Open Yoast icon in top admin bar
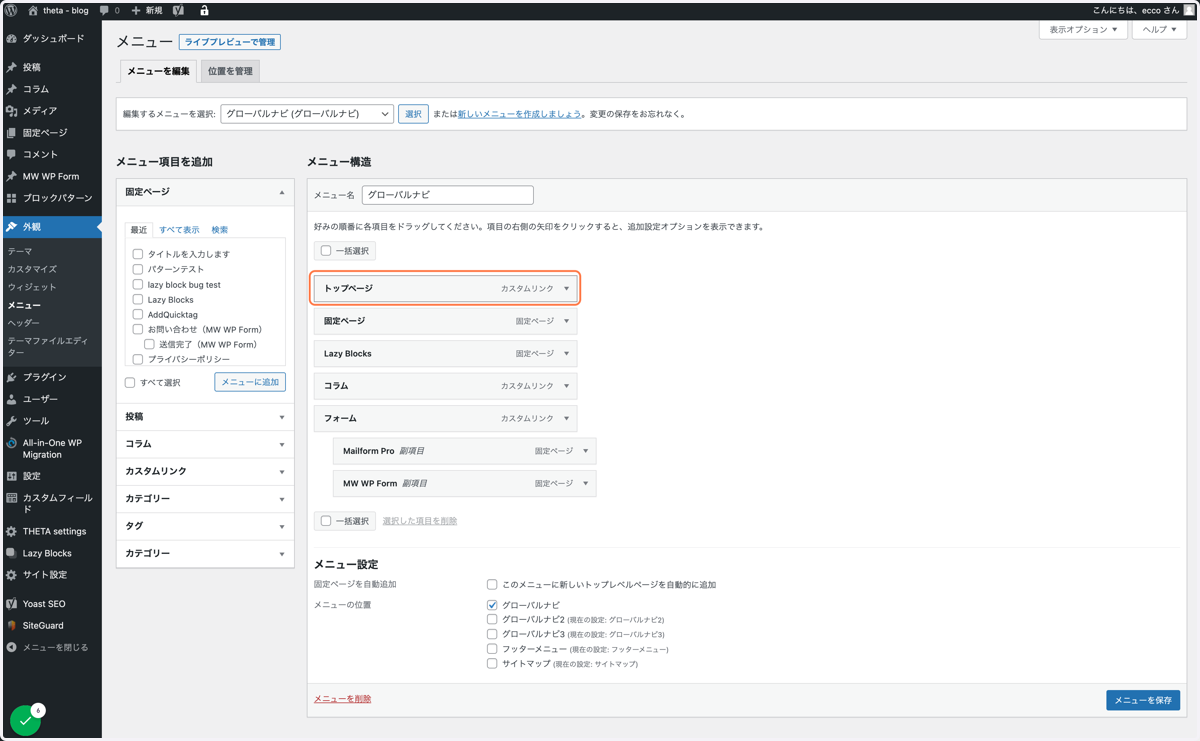The height and width of the screenshot is (741, 1200). click(x=178, y=10)
